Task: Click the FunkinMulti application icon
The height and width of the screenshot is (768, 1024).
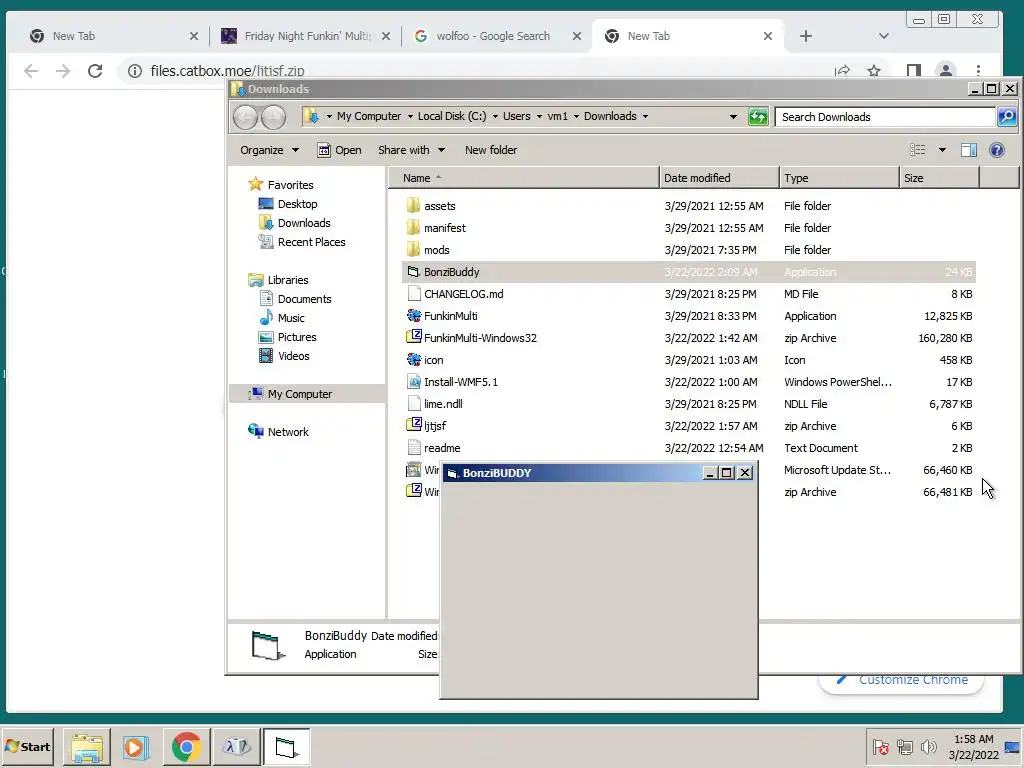Action: [x=413, y=316]
